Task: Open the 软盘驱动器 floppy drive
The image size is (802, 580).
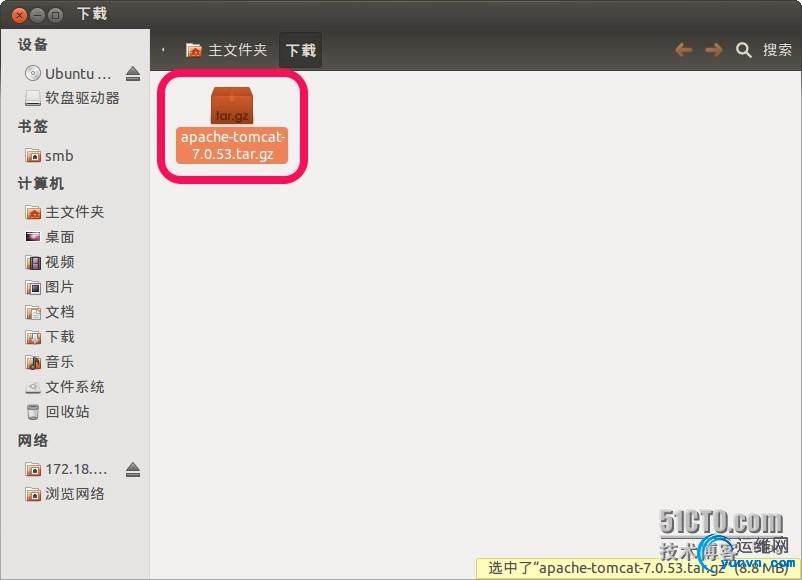Action: pyautogui.click(x=72, y=98)
